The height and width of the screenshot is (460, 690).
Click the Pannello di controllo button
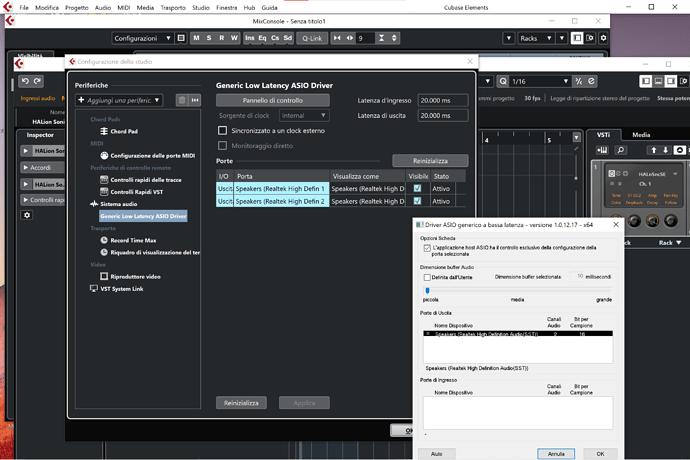tap(272, 100)
